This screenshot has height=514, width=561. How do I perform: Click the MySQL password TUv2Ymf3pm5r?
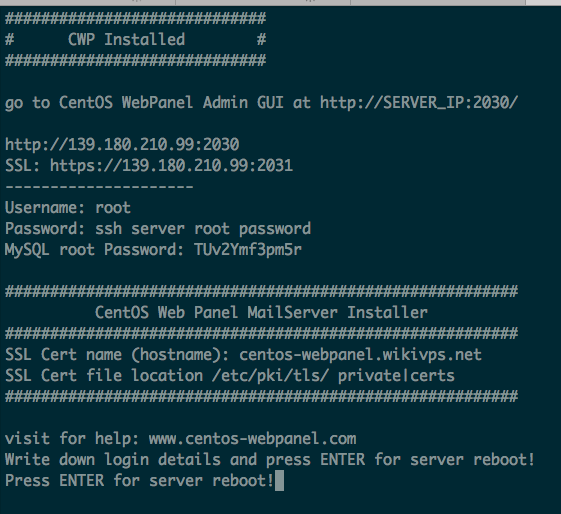click(248, 250)
